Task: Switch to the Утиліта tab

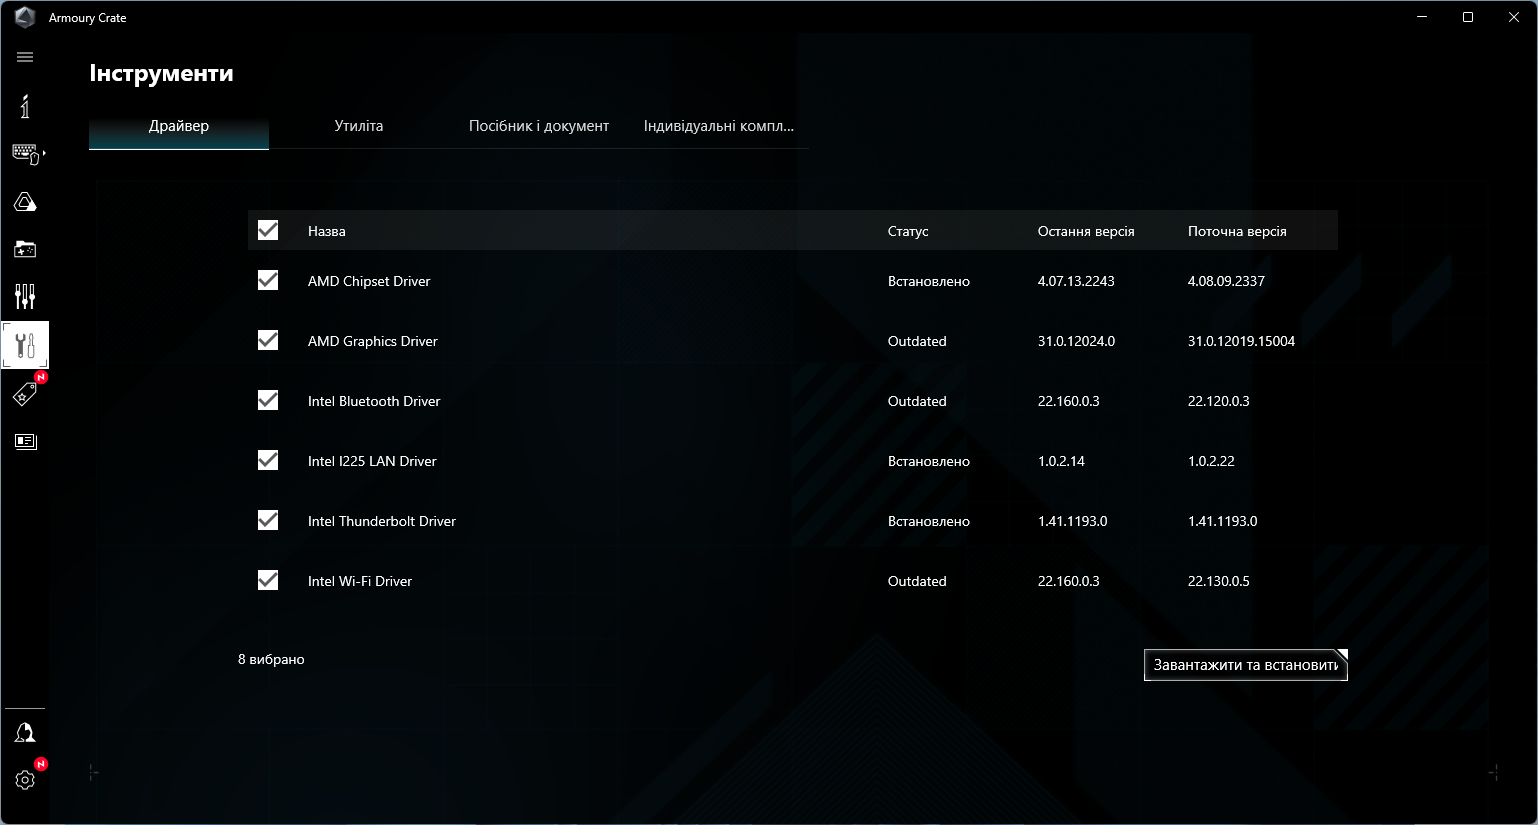Action: click(x=359, y=126)
